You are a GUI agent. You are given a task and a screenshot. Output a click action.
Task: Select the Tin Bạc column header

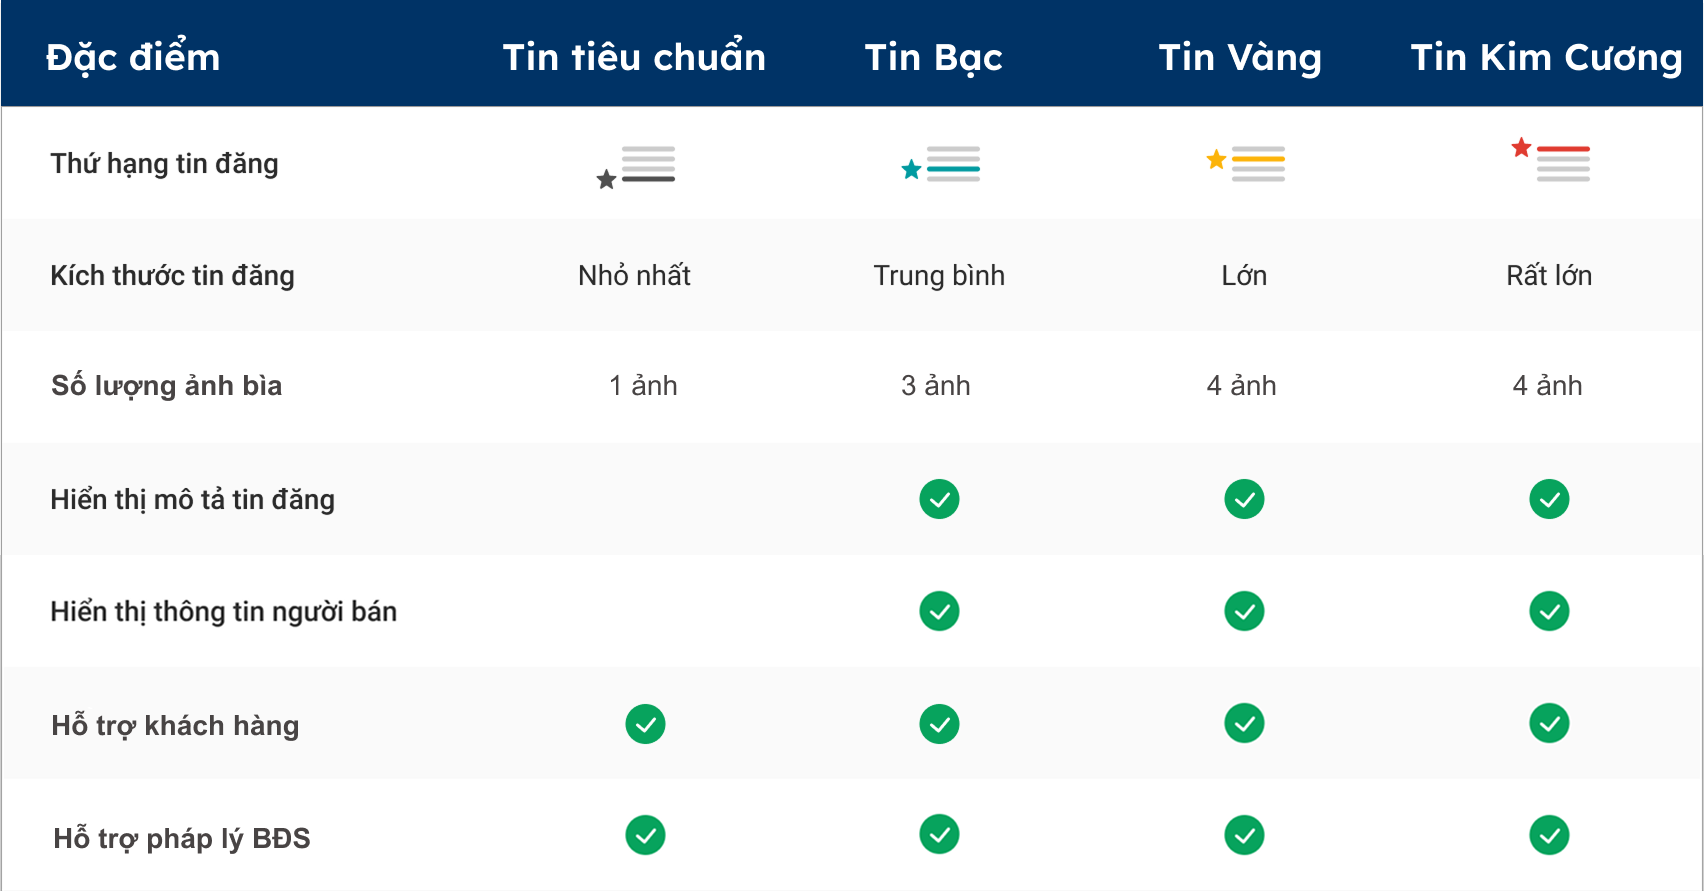pos(933,57)
